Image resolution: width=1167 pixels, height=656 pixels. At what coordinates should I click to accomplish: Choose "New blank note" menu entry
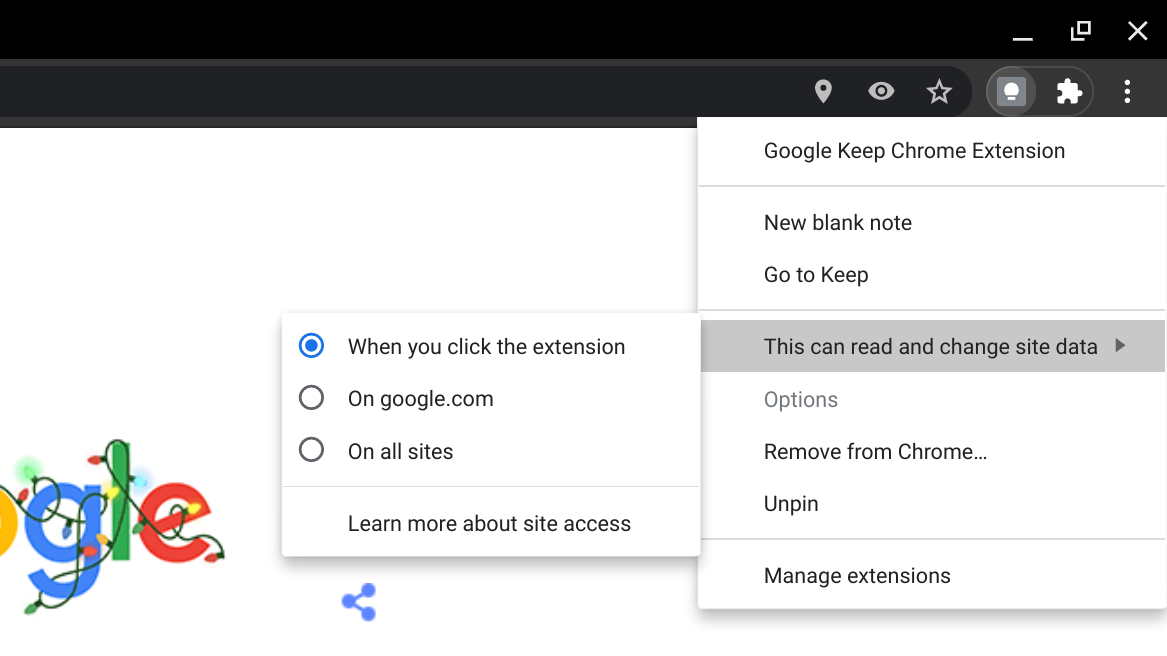pyautogui.click(x=933, y=223)
